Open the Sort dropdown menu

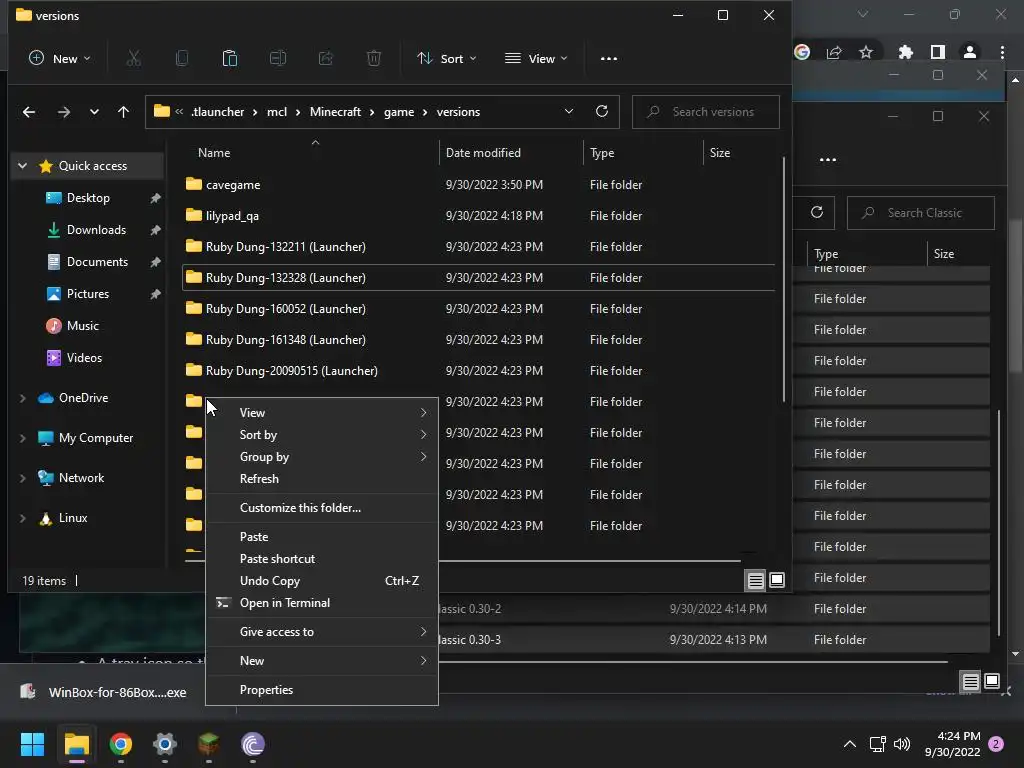(447, 58)
